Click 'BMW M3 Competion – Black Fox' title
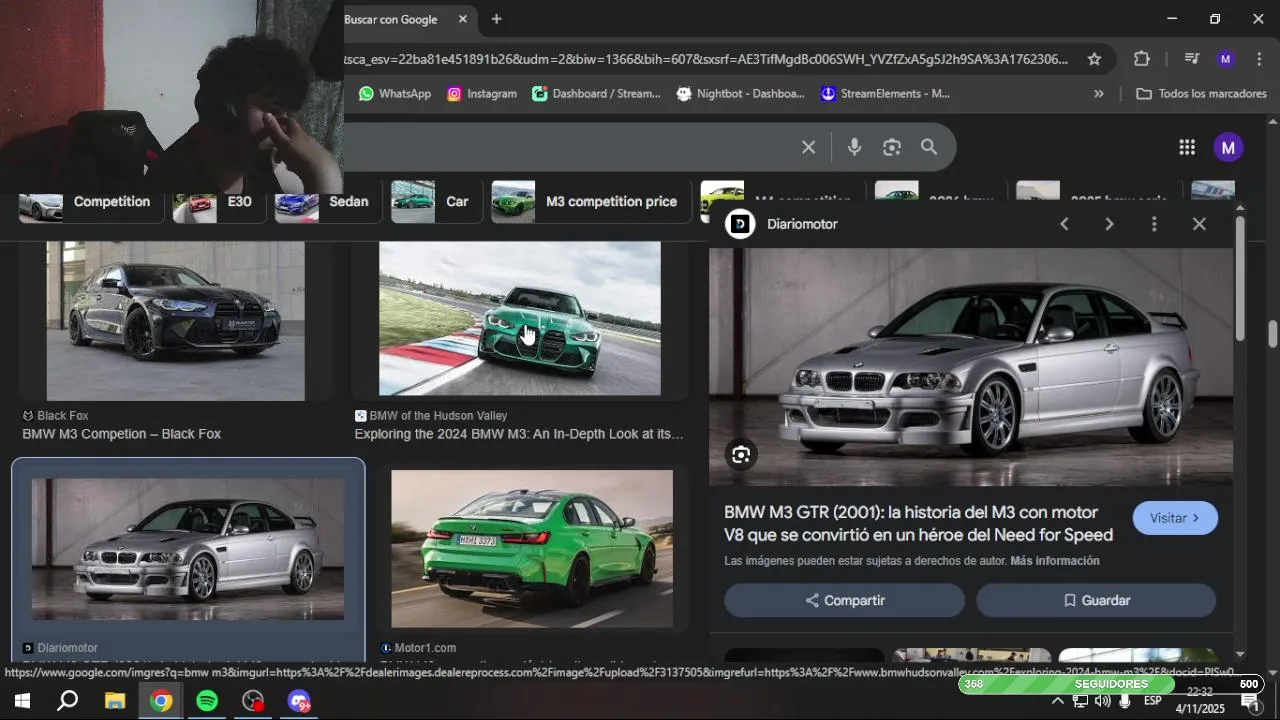 [x=121, y=434]
